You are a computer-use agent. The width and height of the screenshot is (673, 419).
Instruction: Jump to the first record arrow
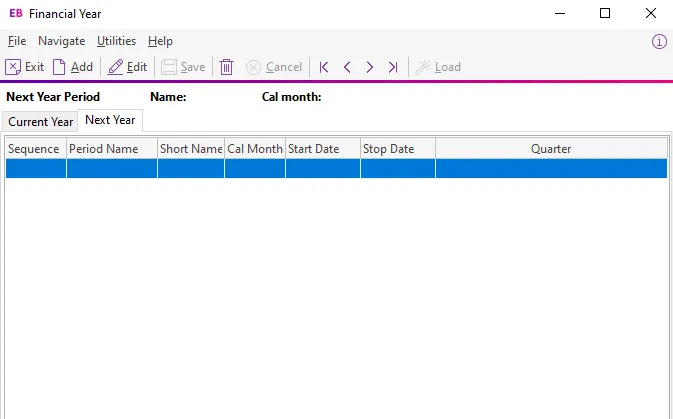[324, 67]
